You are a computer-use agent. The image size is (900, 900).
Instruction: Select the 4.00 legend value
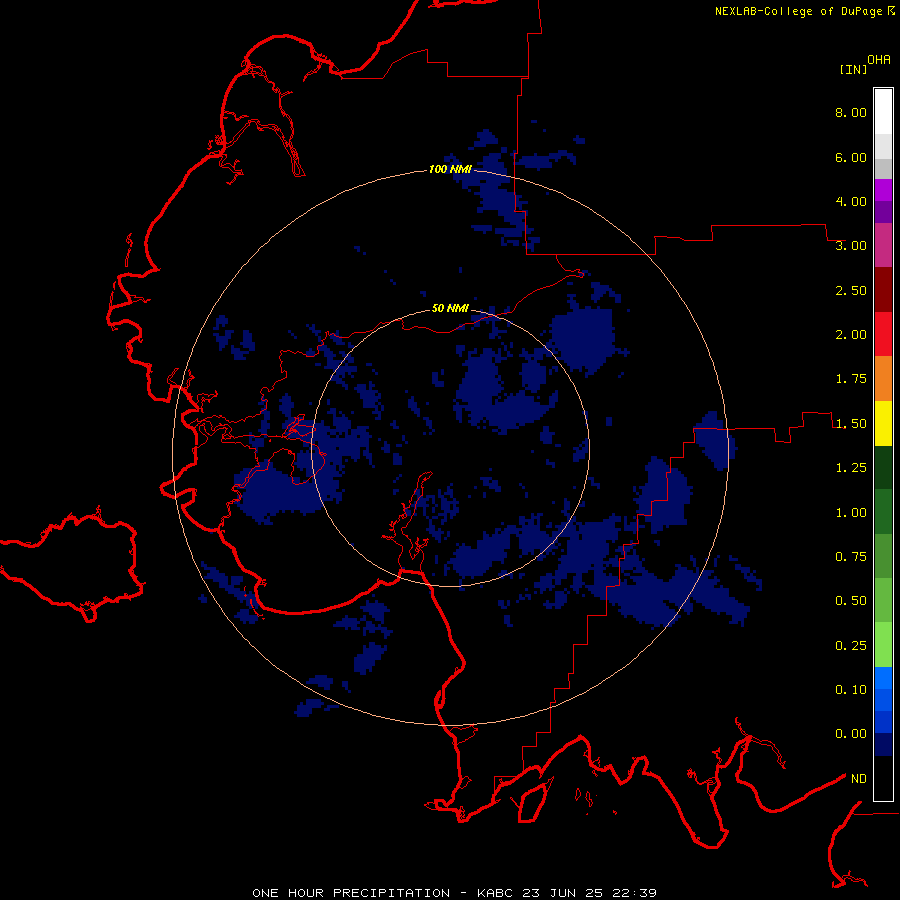tap(851, 201)
